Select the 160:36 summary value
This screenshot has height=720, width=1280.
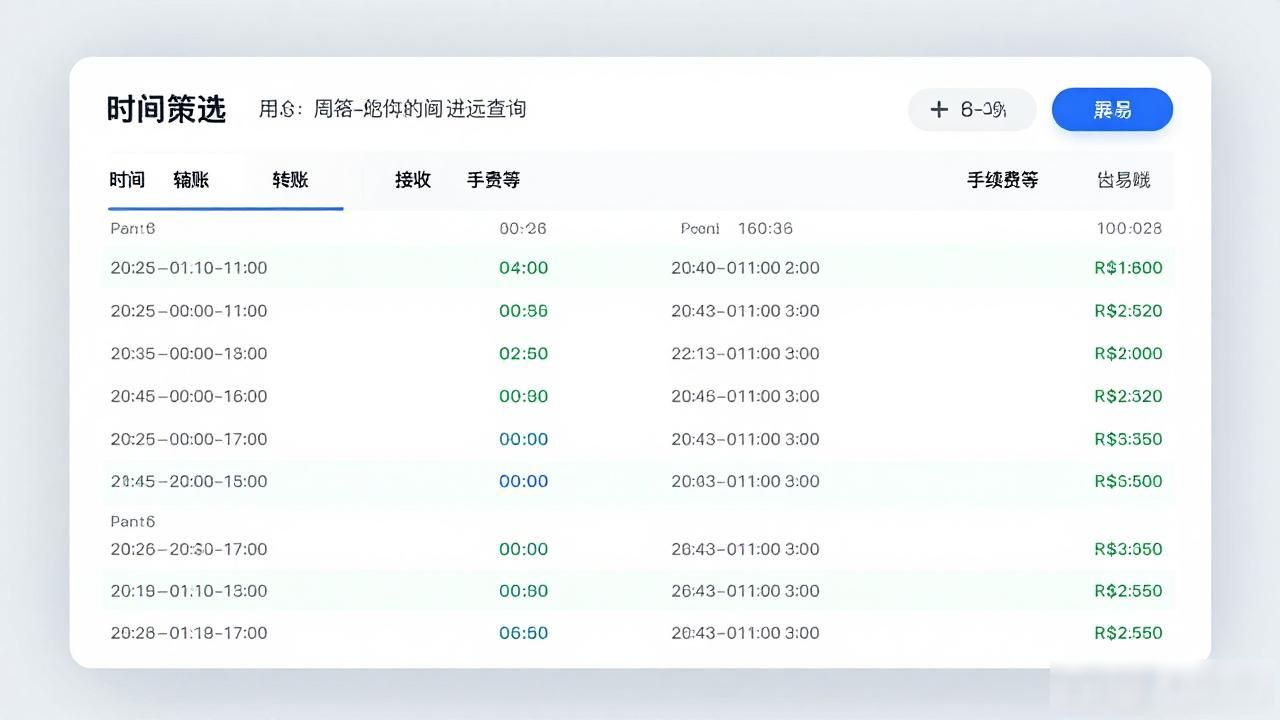coord(765,228)
